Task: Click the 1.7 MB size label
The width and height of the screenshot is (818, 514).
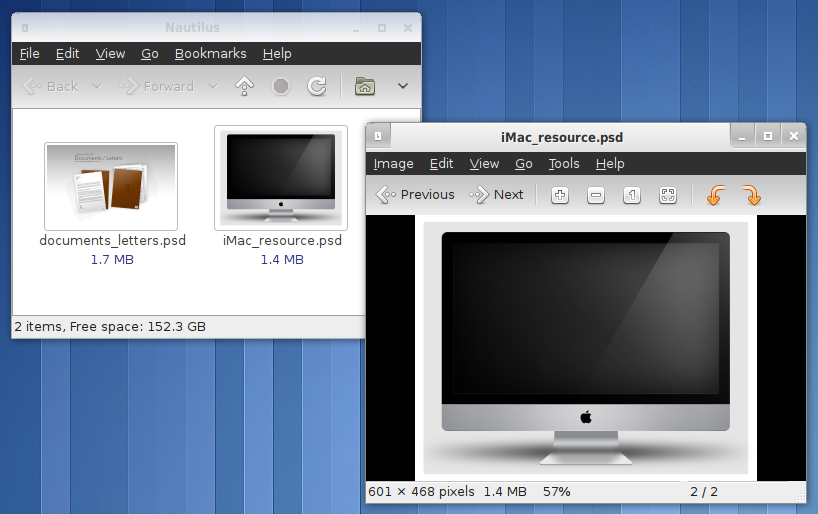Action: pos(112,259)
